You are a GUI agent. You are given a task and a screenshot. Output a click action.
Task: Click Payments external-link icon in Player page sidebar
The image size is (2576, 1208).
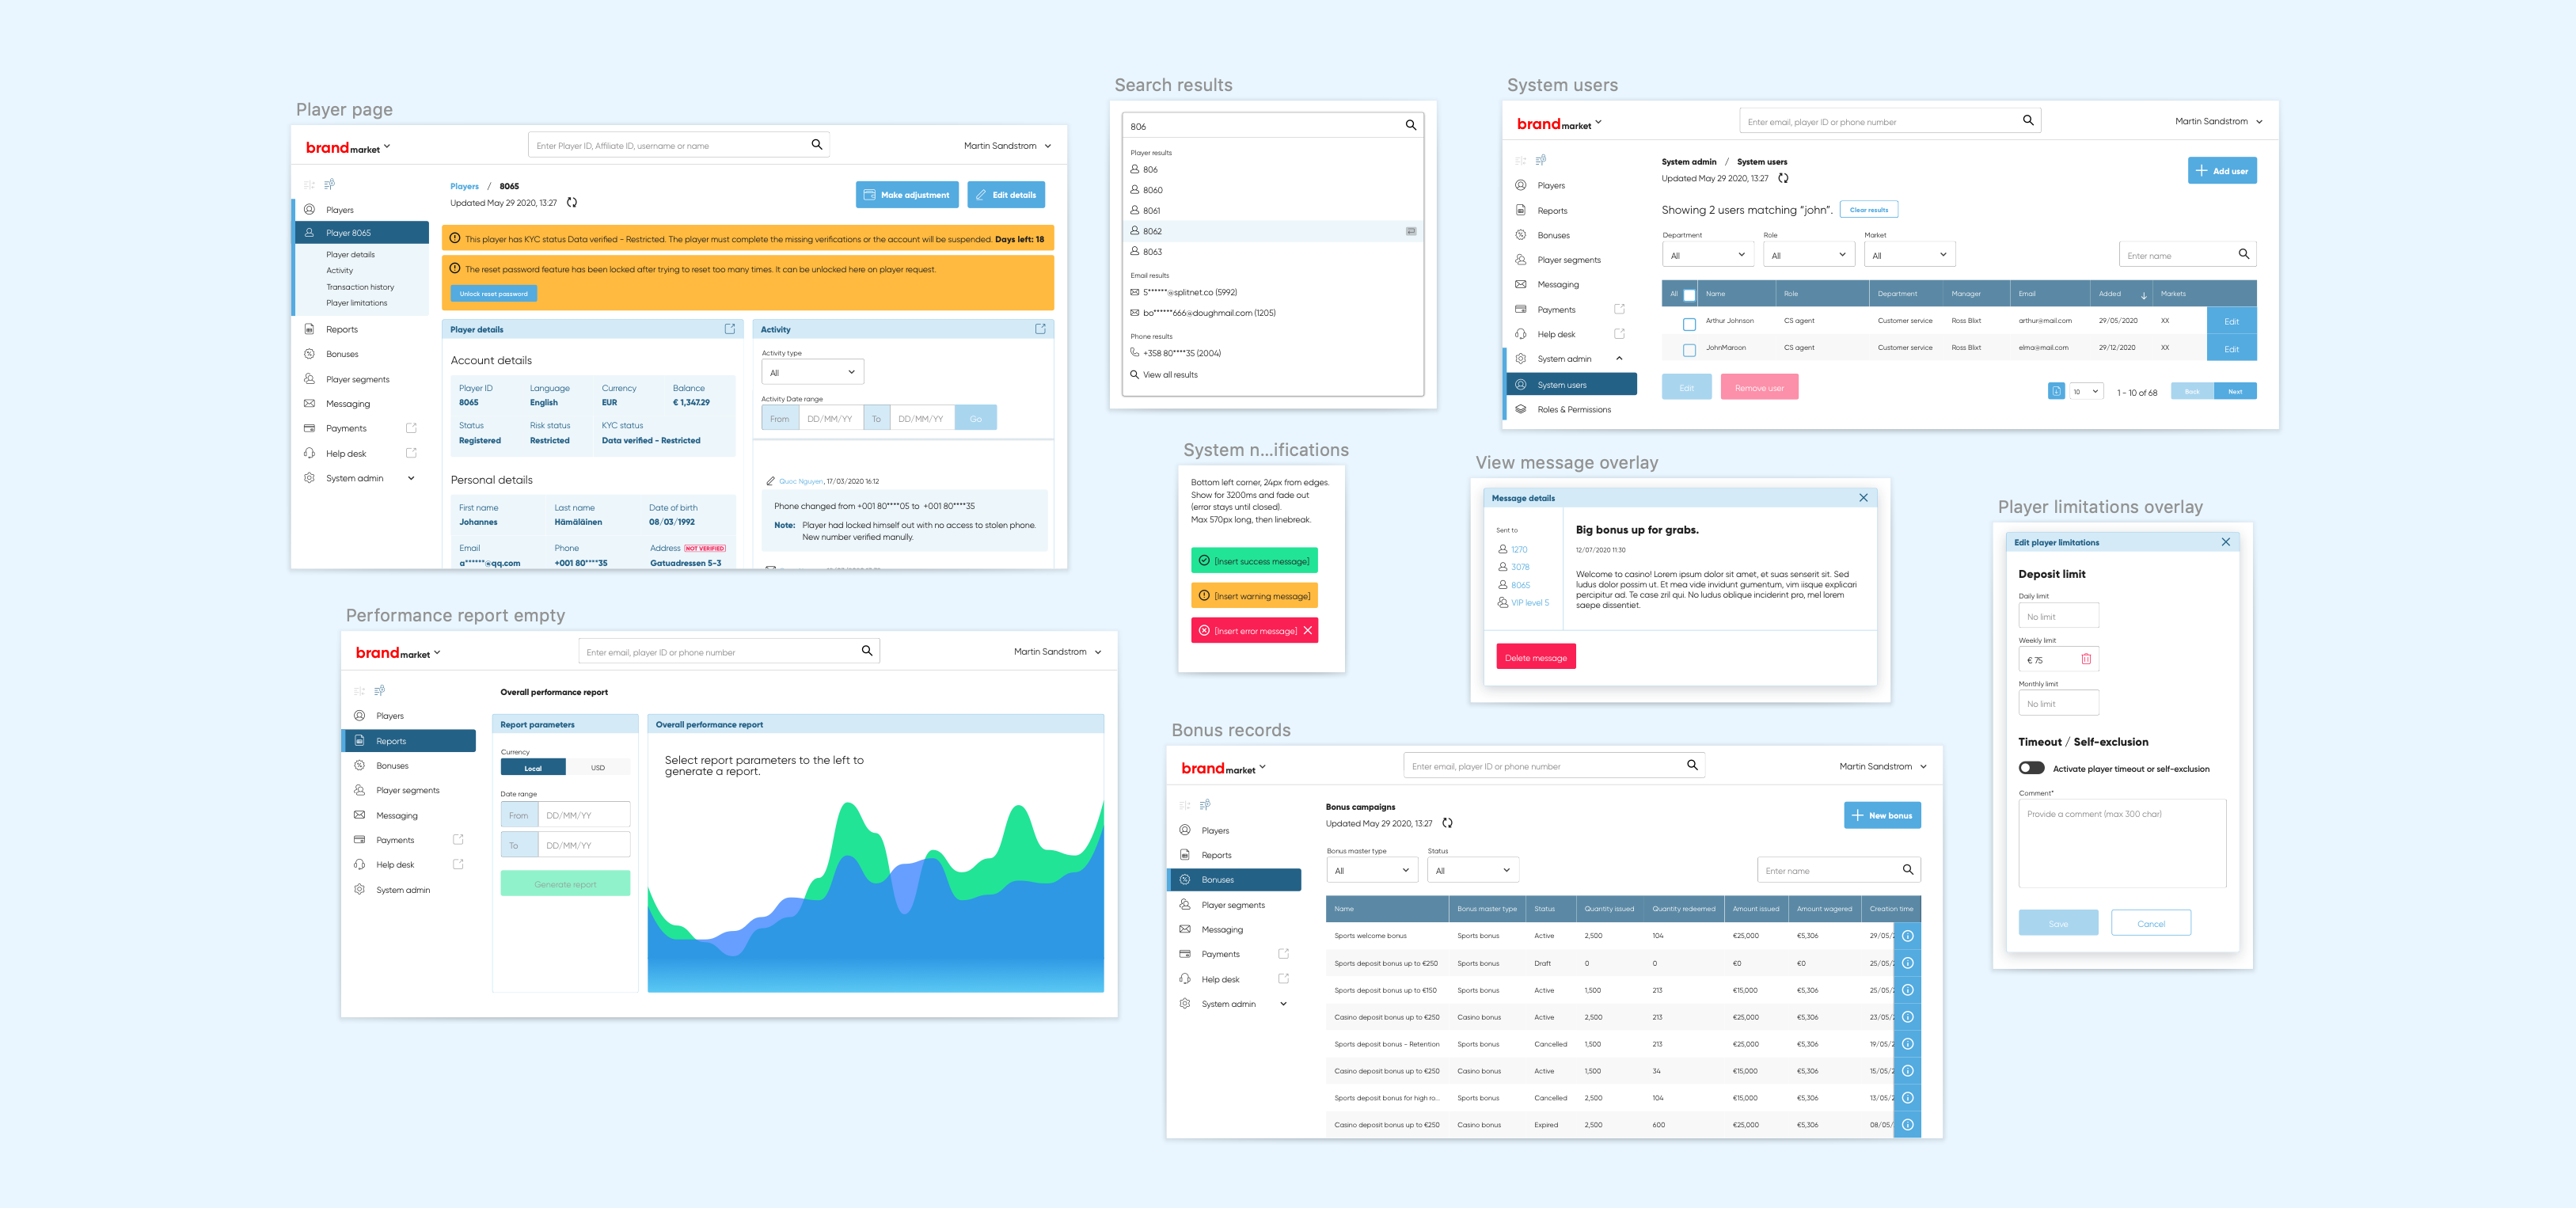[411, 428]
